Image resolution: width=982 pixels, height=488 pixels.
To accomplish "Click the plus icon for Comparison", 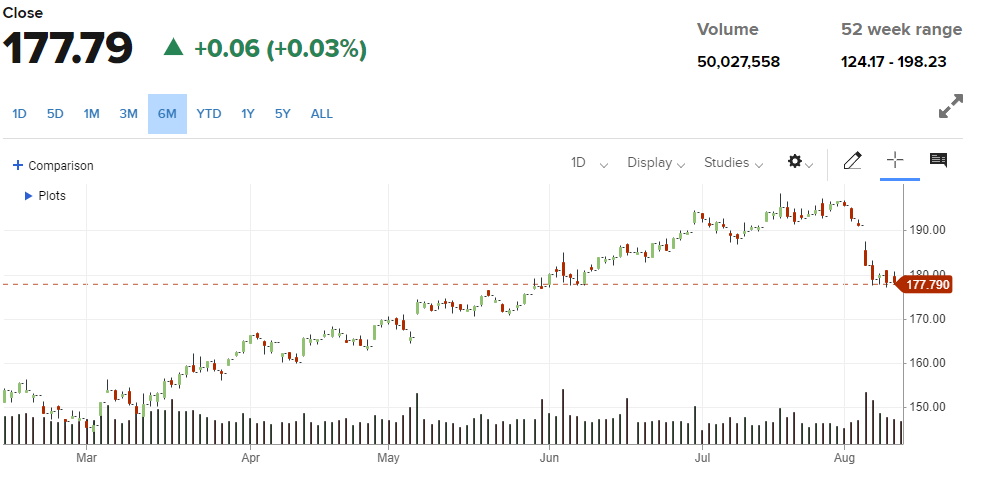I will tap(18, 166).
